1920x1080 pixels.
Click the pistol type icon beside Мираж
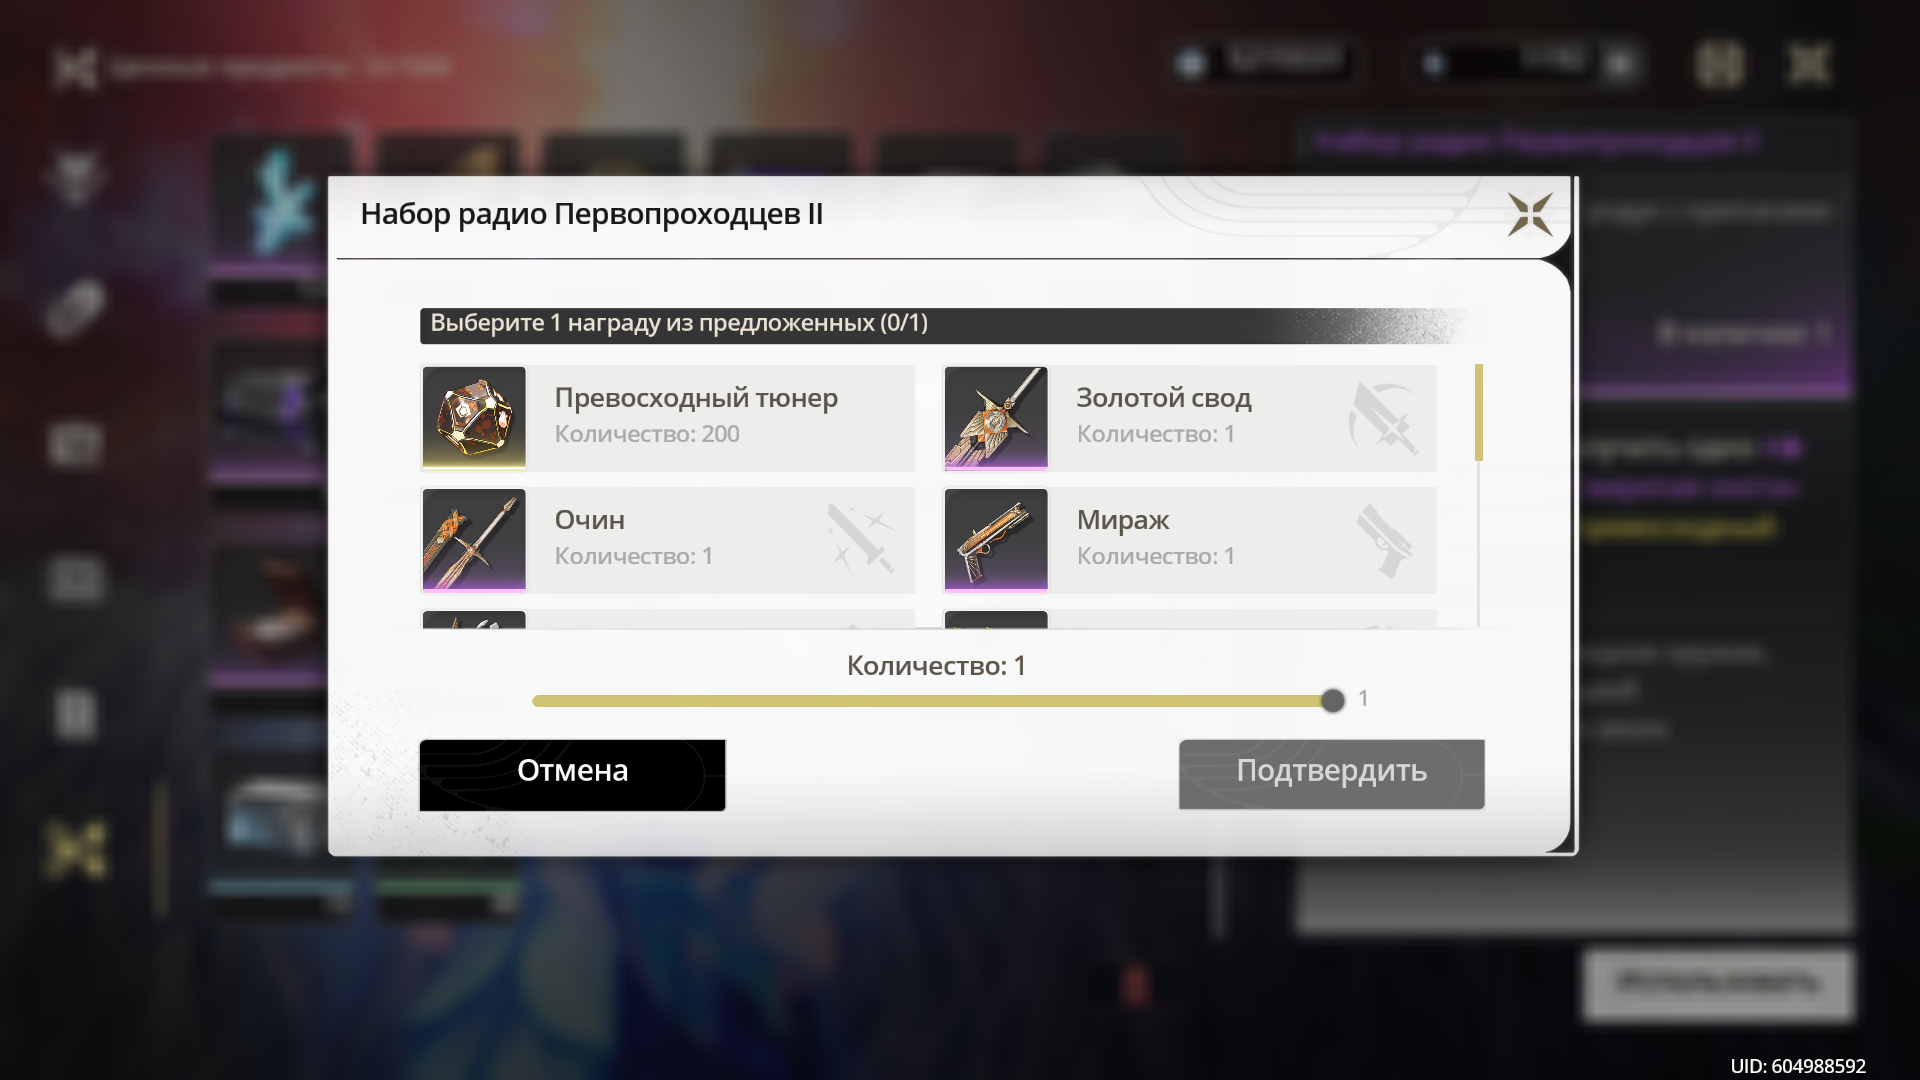(x=1384, y=540)
